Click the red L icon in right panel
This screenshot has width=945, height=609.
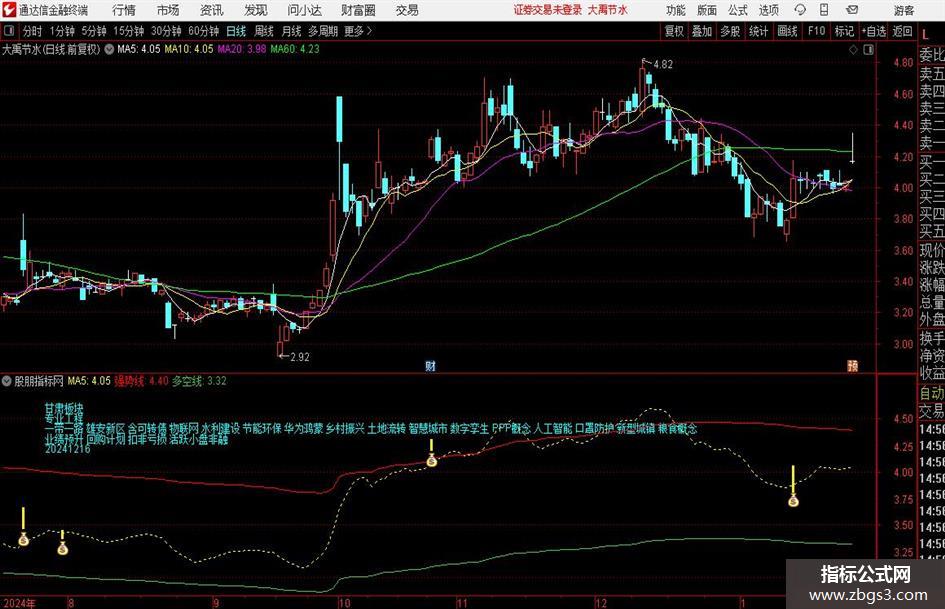[925, 36]
